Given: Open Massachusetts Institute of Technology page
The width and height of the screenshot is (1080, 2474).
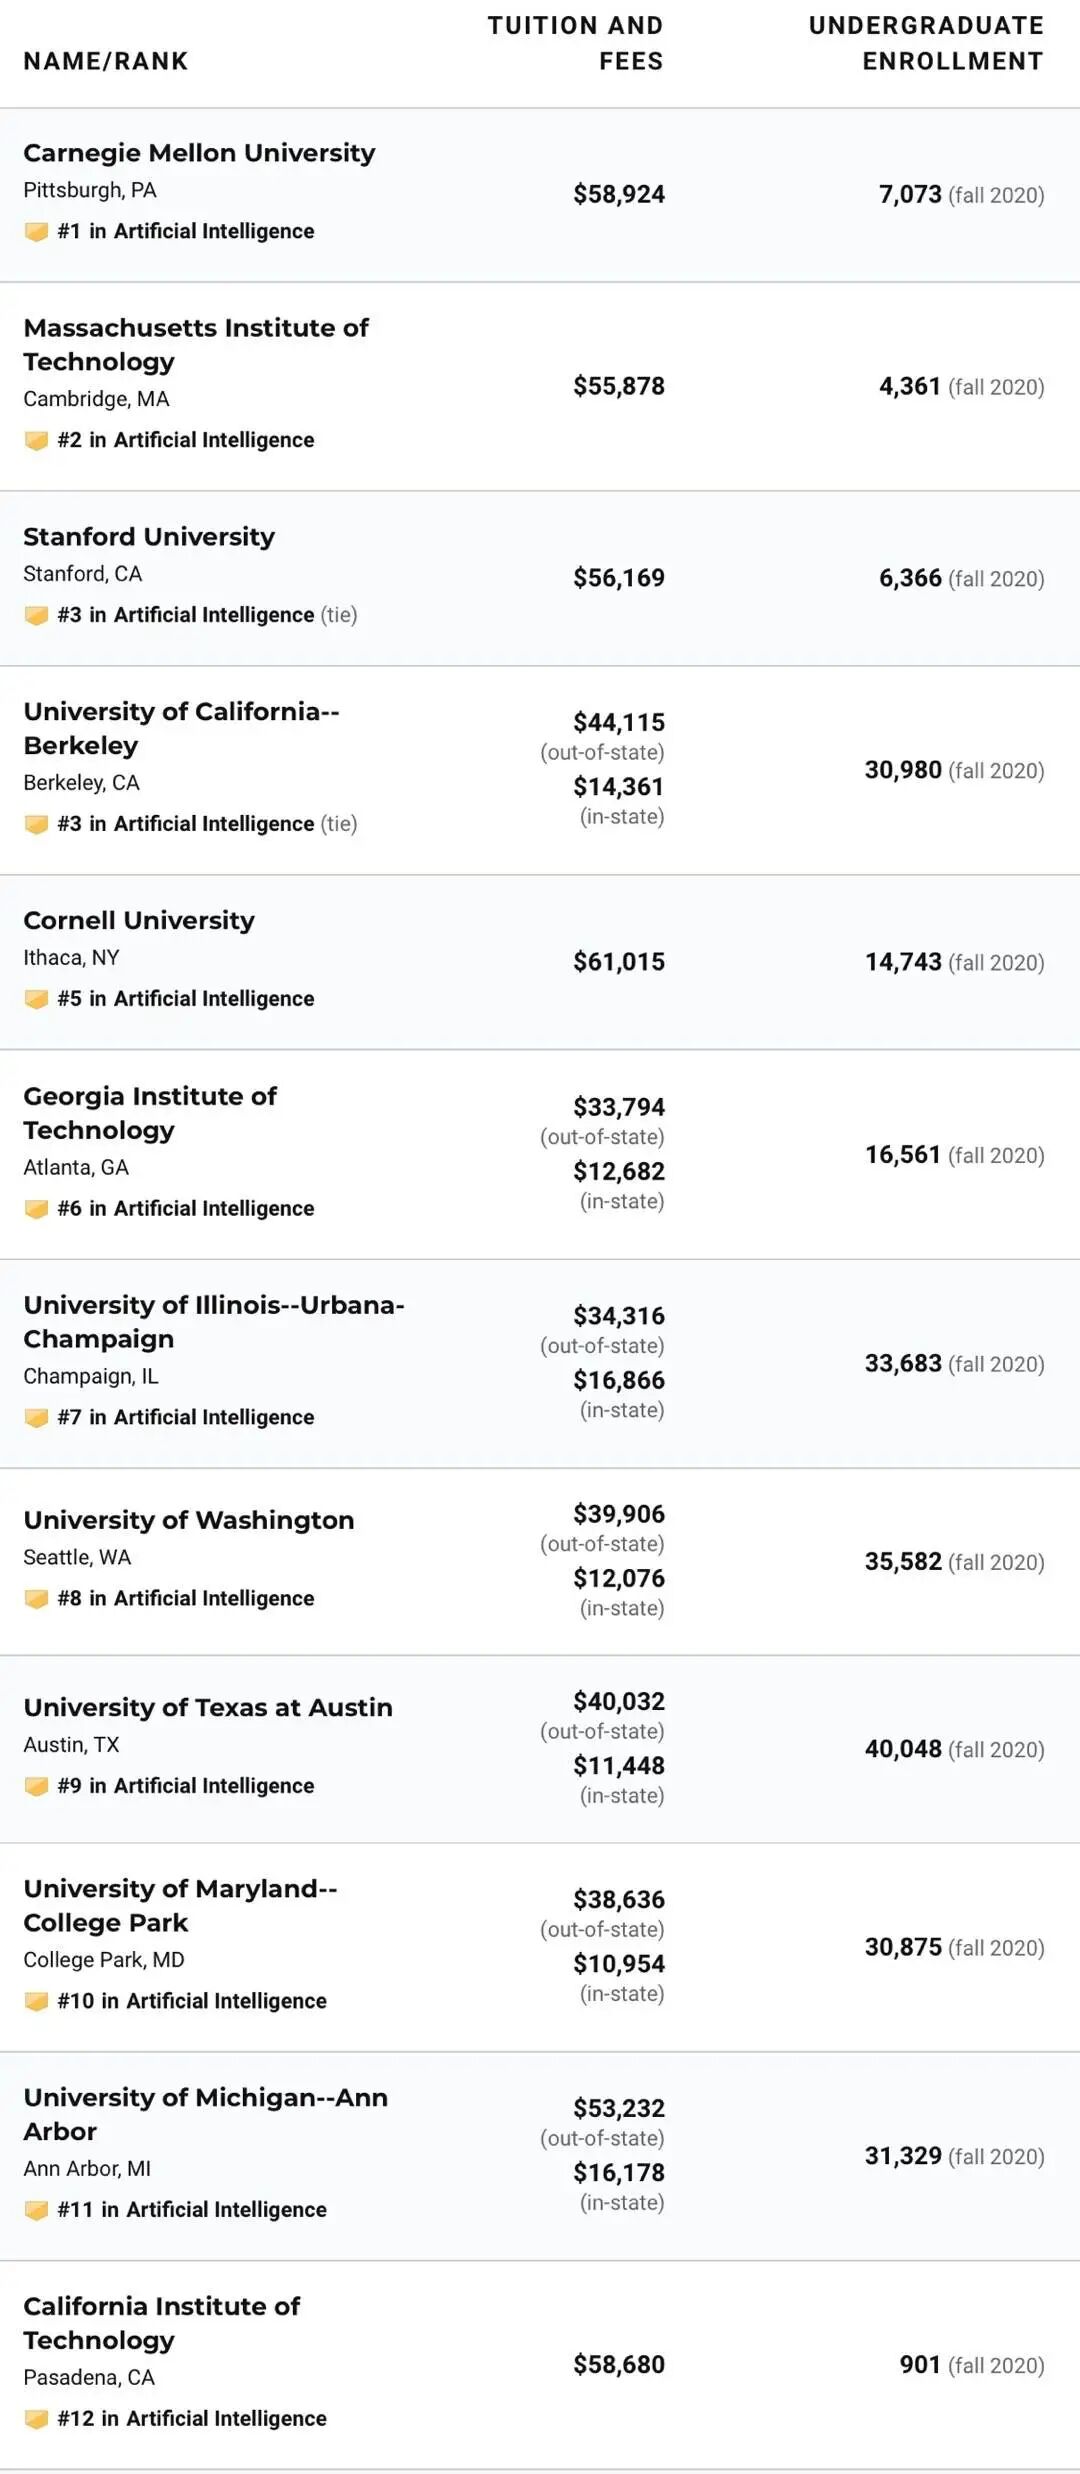Looking at the screenshot, I should click(x=196, y=345).
